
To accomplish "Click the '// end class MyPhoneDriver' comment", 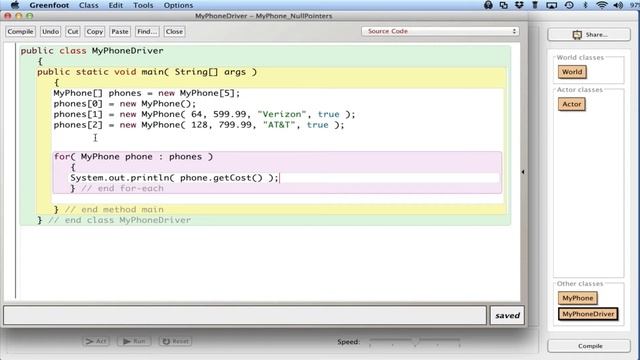I will [120, 220].
